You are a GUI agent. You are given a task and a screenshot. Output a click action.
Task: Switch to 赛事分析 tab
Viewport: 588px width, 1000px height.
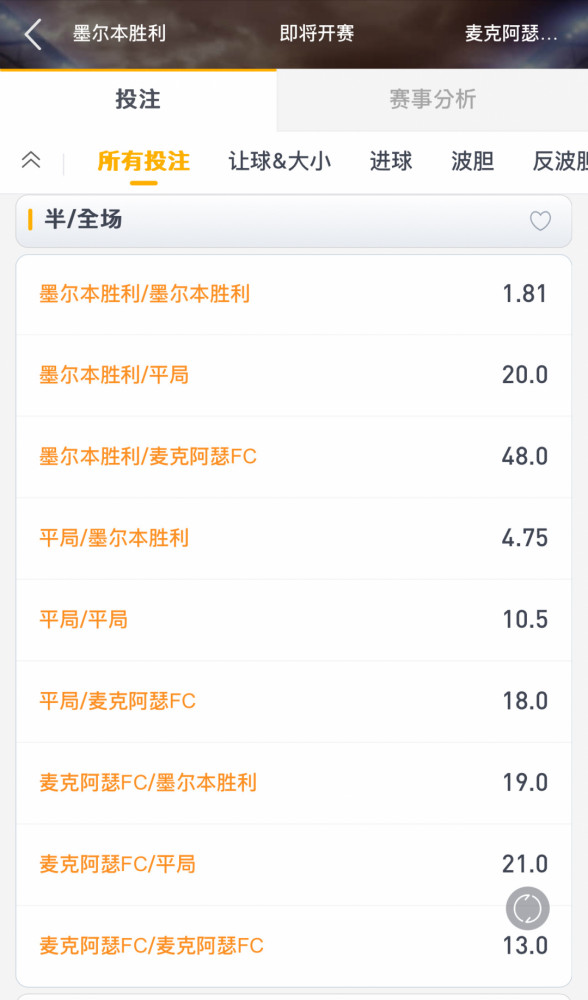click(x=432, y=99)
